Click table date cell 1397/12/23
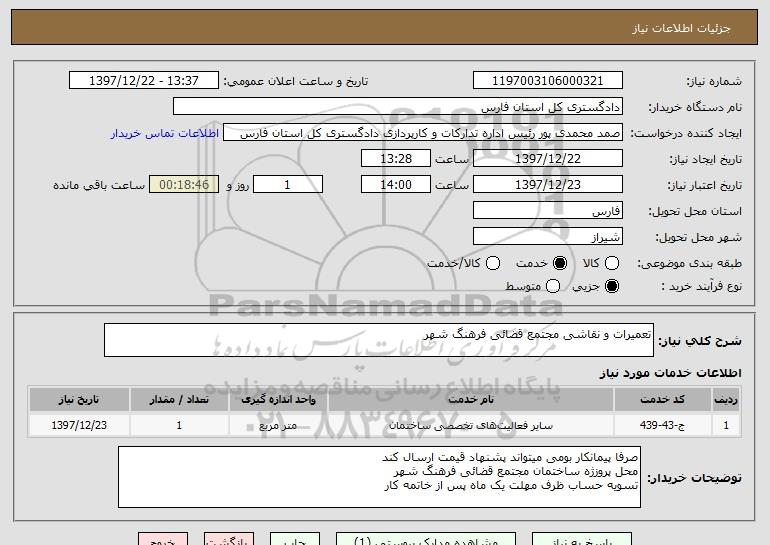Screen dimensions: 770x545 point(79,425)
